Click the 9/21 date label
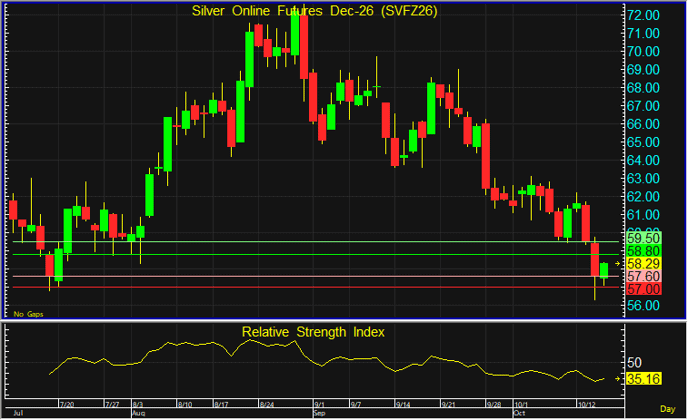Image resolution: width=688 pixels, height=420 pixels. pos(448,404)
